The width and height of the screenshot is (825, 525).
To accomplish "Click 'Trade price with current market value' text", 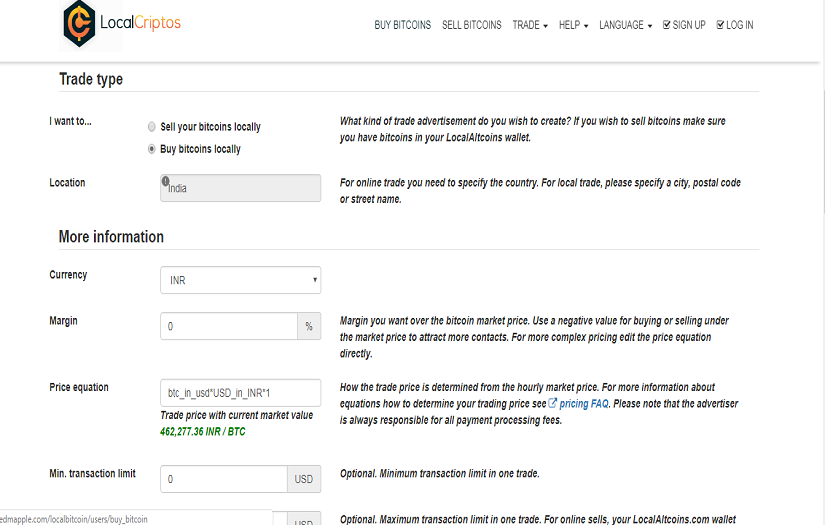I will point(237,415).
